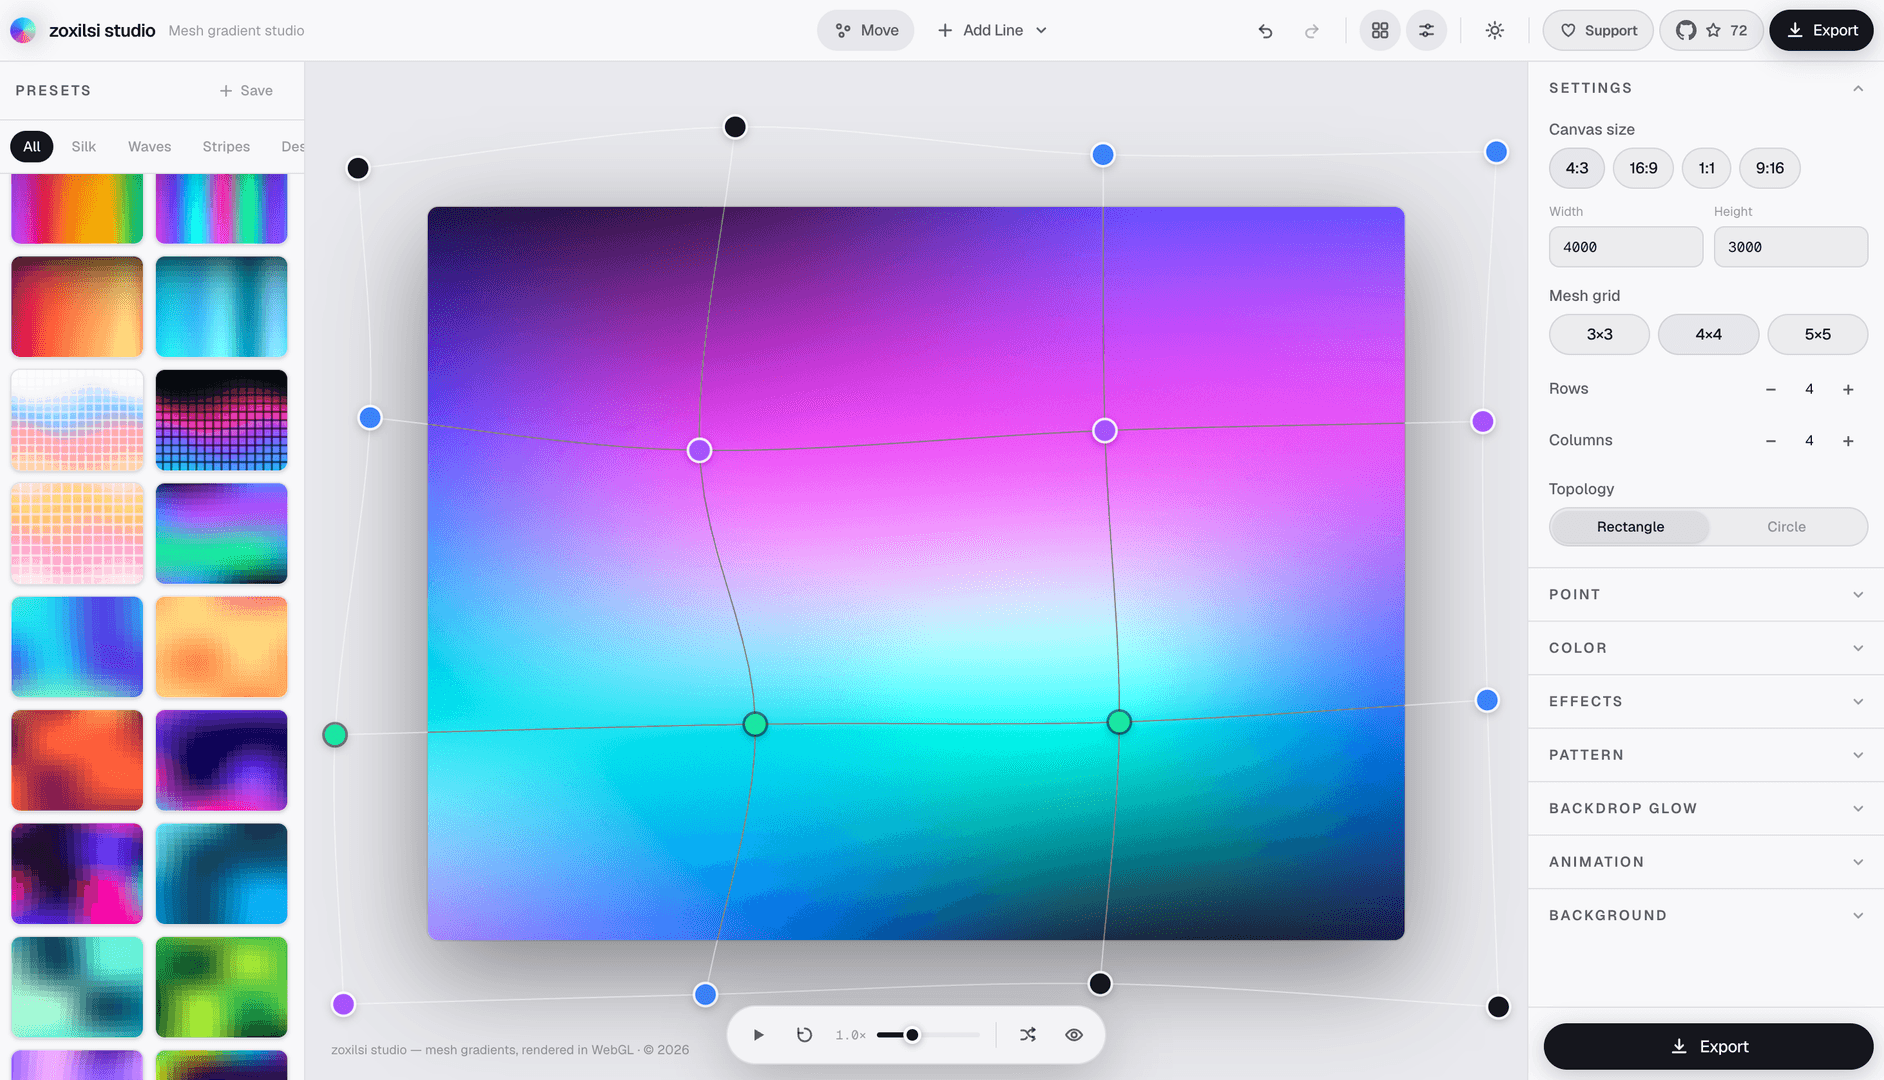Expand the Effects section
Screen dimensions: 1884x1080
1706,702
